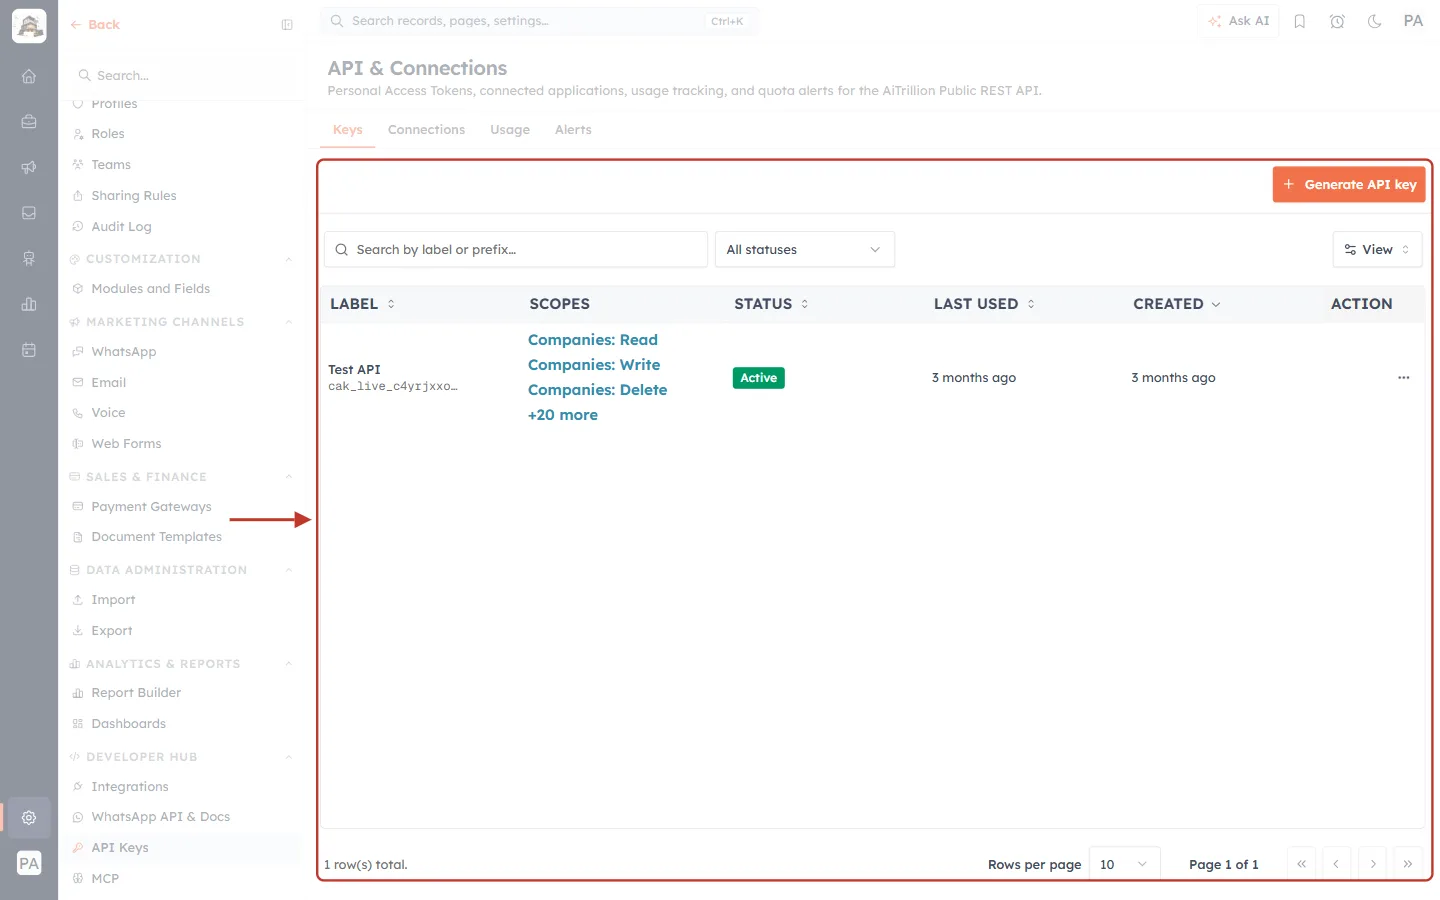Click the Back link
Screen dimensions: 1440x900
click(95, 25)
